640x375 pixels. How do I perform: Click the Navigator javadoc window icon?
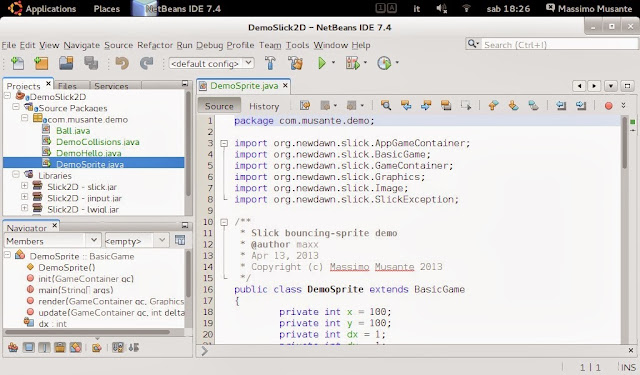[x=180, y=240]
